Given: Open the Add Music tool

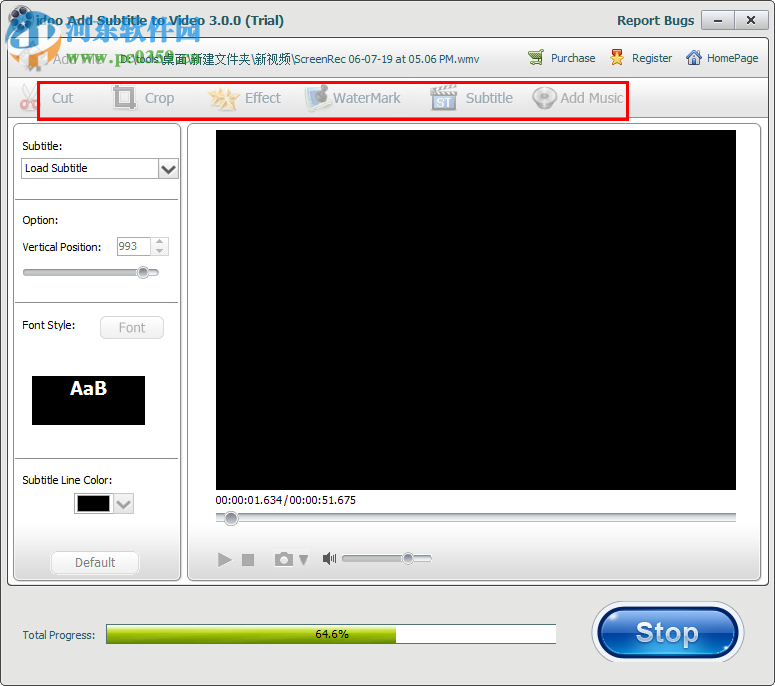Looking at the screenshot, I should 577,98.
